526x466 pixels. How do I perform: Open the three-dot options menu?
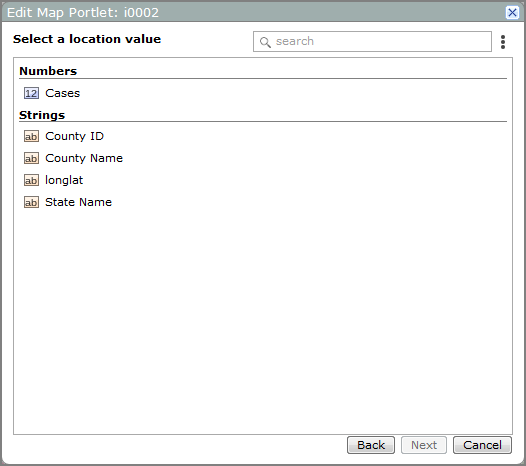pos(503,42)
